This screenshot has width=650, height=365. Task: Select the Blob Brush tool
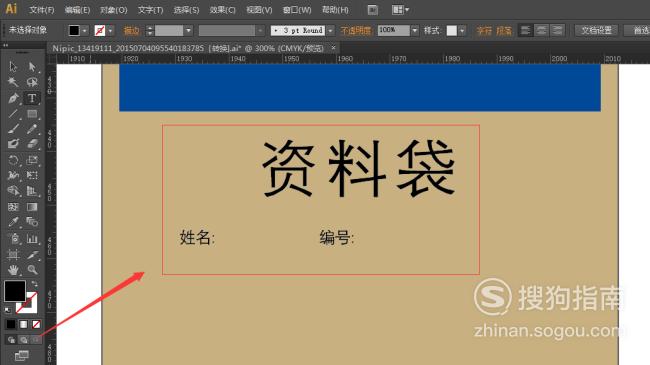pyautogui.click(x=13, y=144)
